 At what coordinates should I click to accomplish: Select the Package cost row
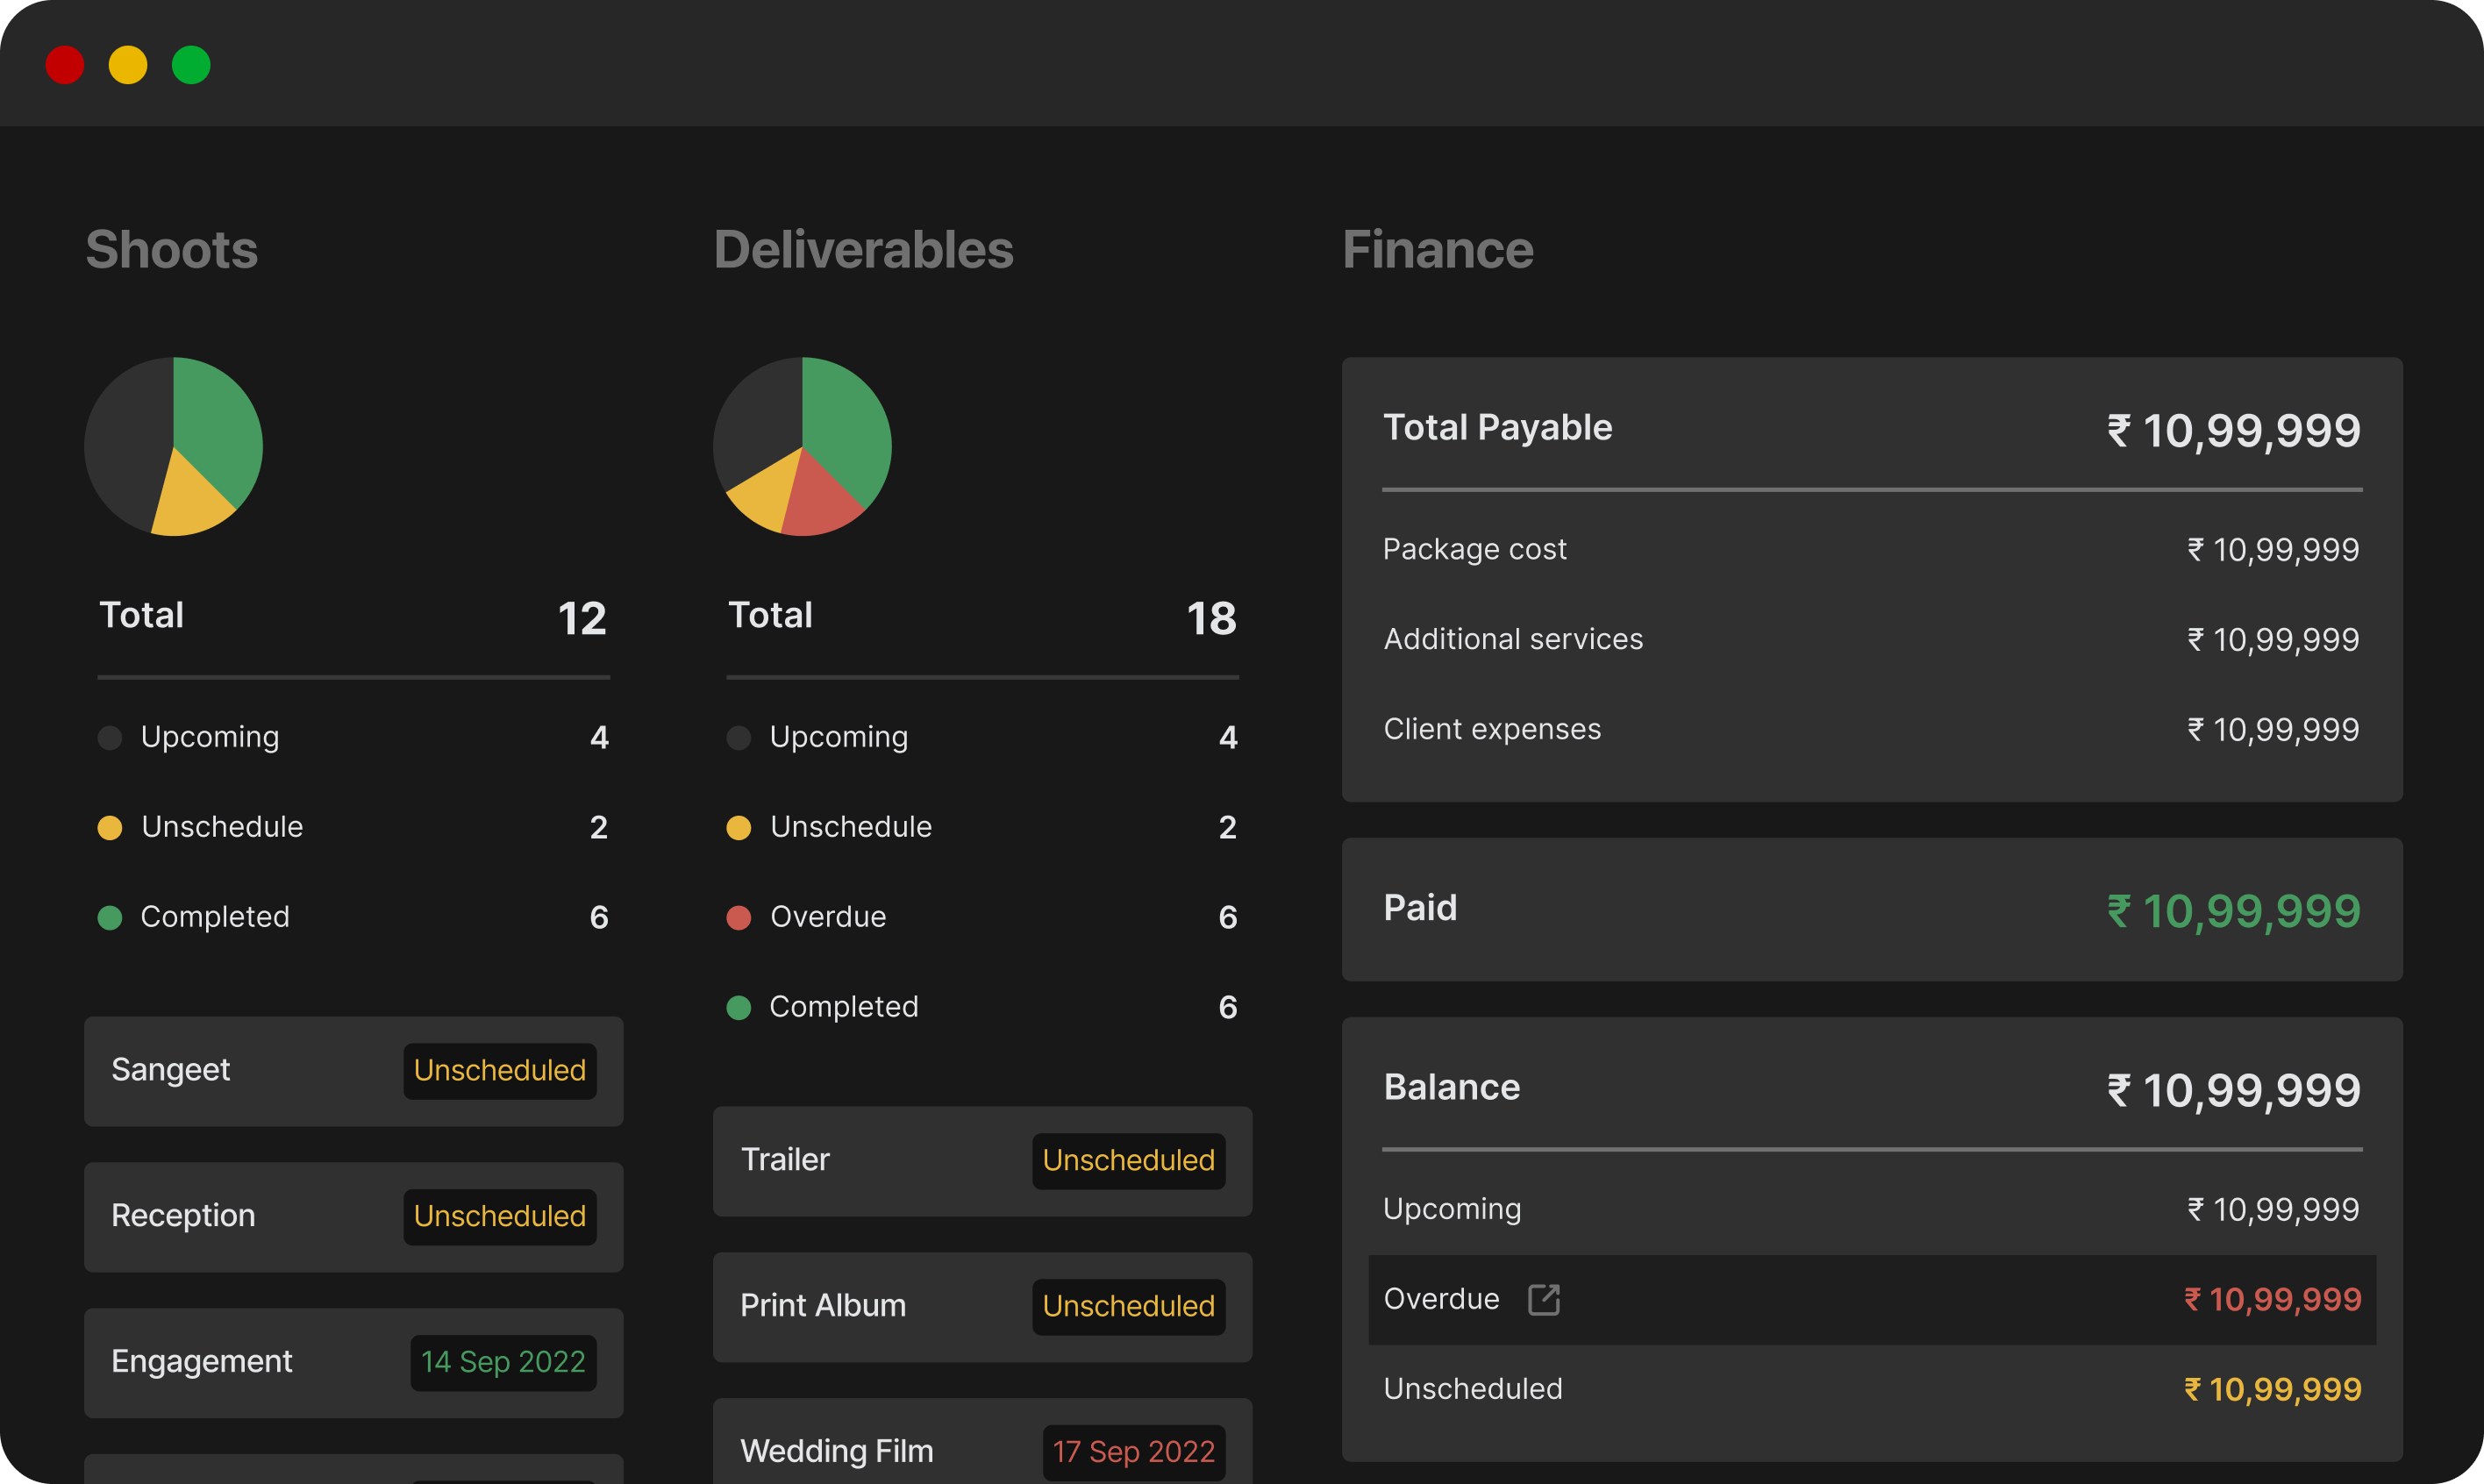pyautogui.click(x=1872, y=549)
